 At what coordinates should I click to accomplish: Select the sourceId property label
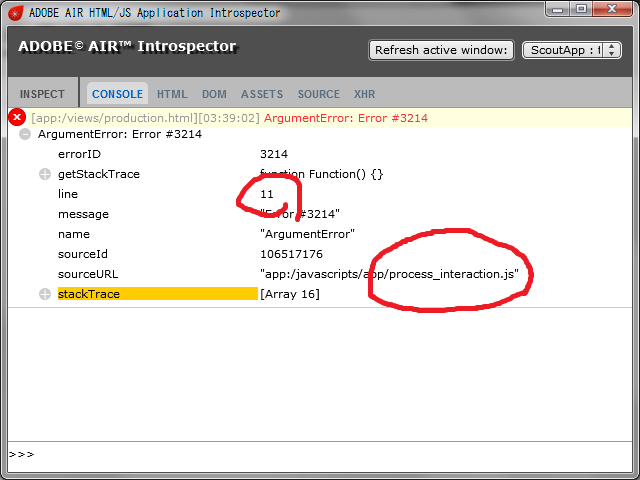click(x=83, y=254)
